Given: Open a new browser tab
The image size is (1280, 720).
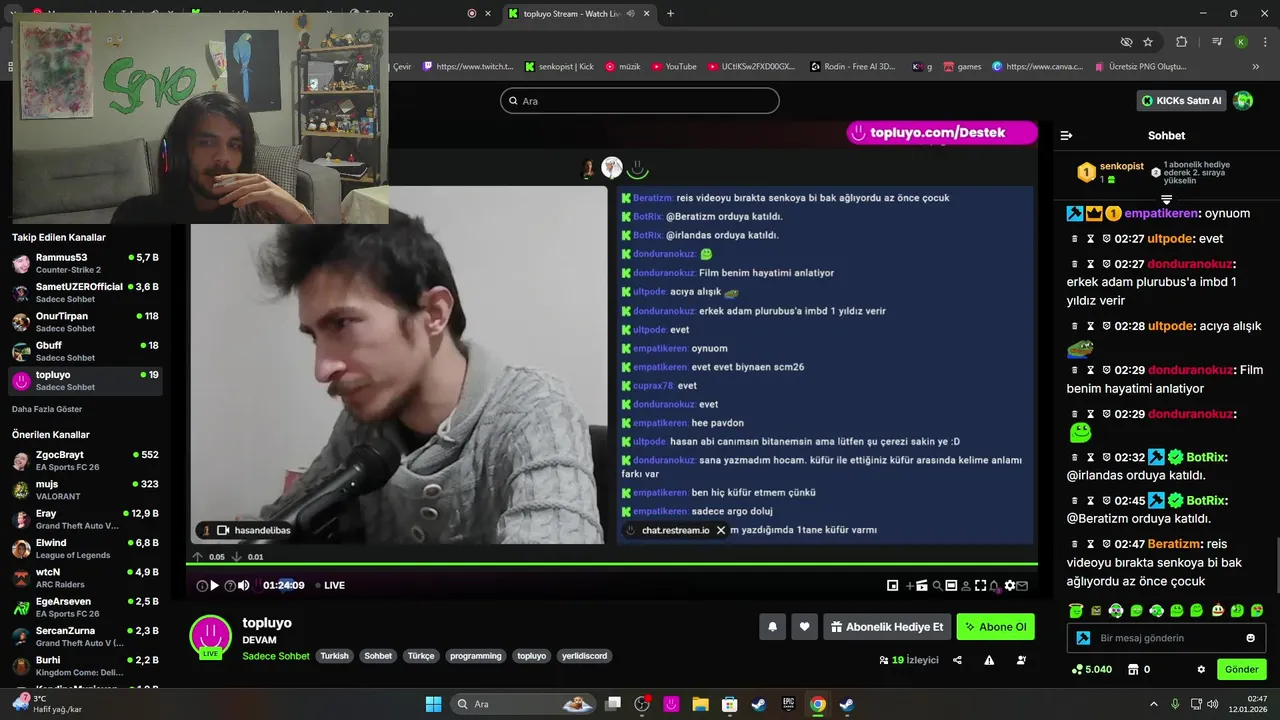Looking at the screenshot, I should pos(670,13).
